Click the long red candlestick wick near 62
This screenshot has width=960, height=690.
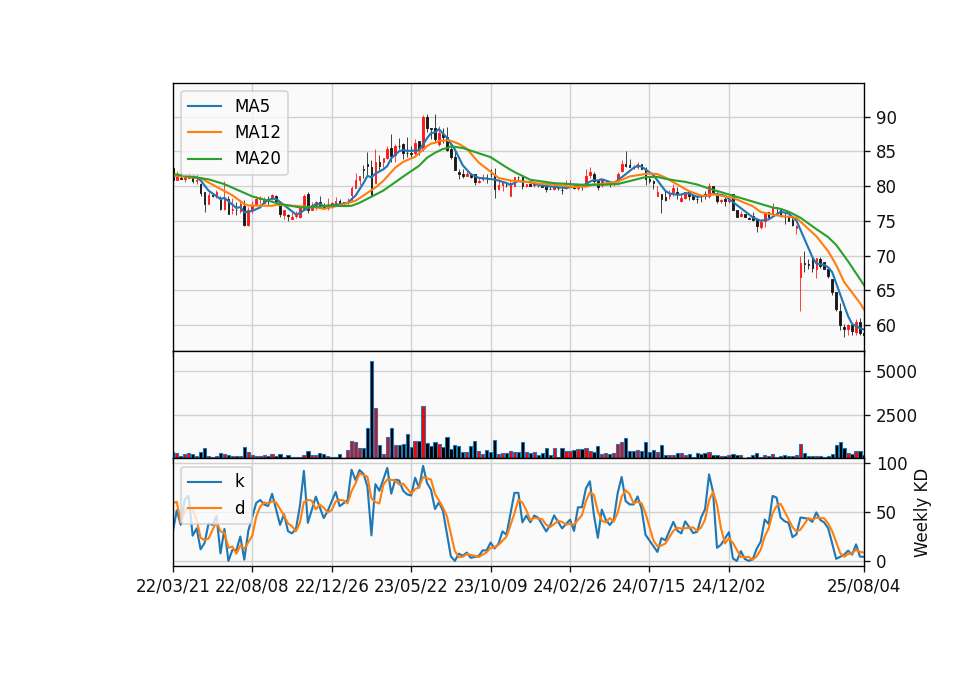[800, 284]
